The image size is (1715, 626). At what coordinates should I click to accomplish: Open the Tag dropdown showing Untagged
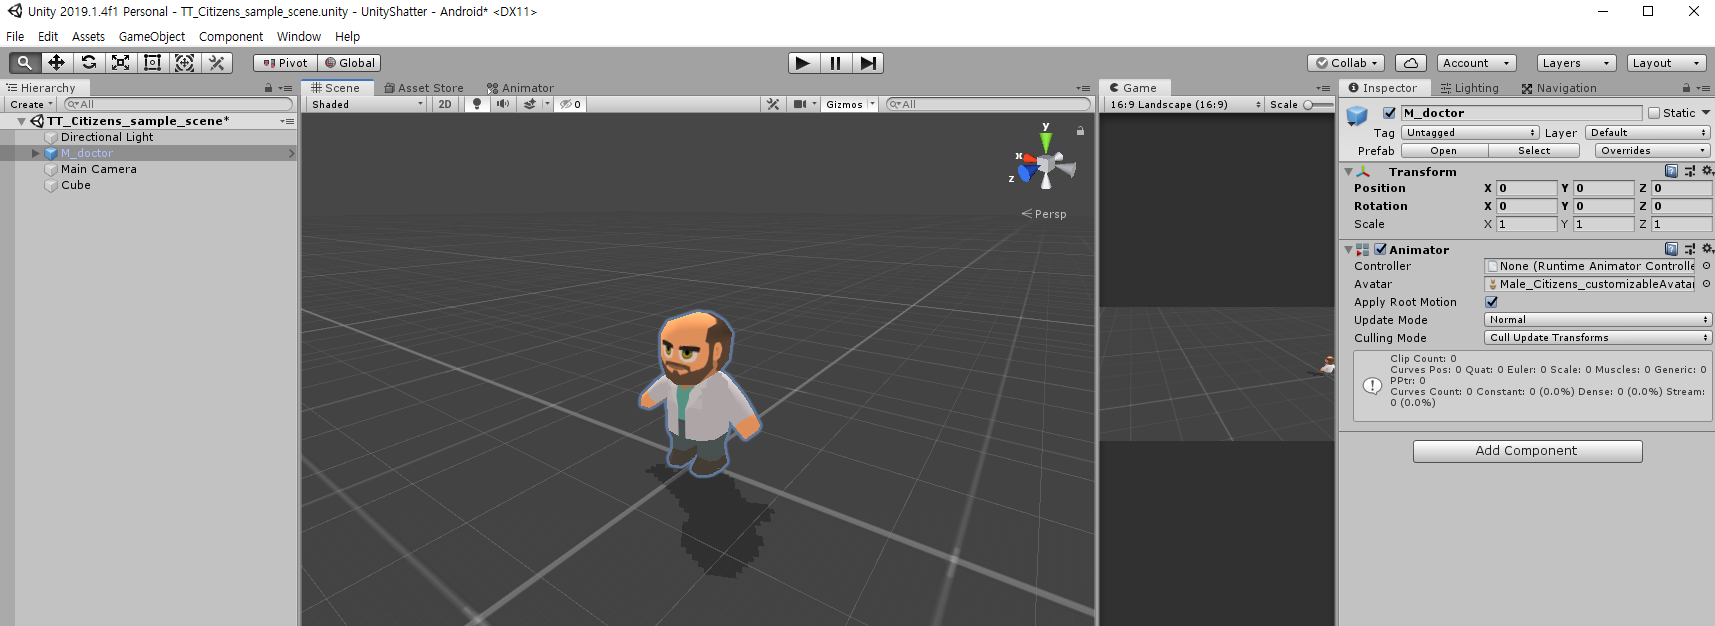point(1469,132)
